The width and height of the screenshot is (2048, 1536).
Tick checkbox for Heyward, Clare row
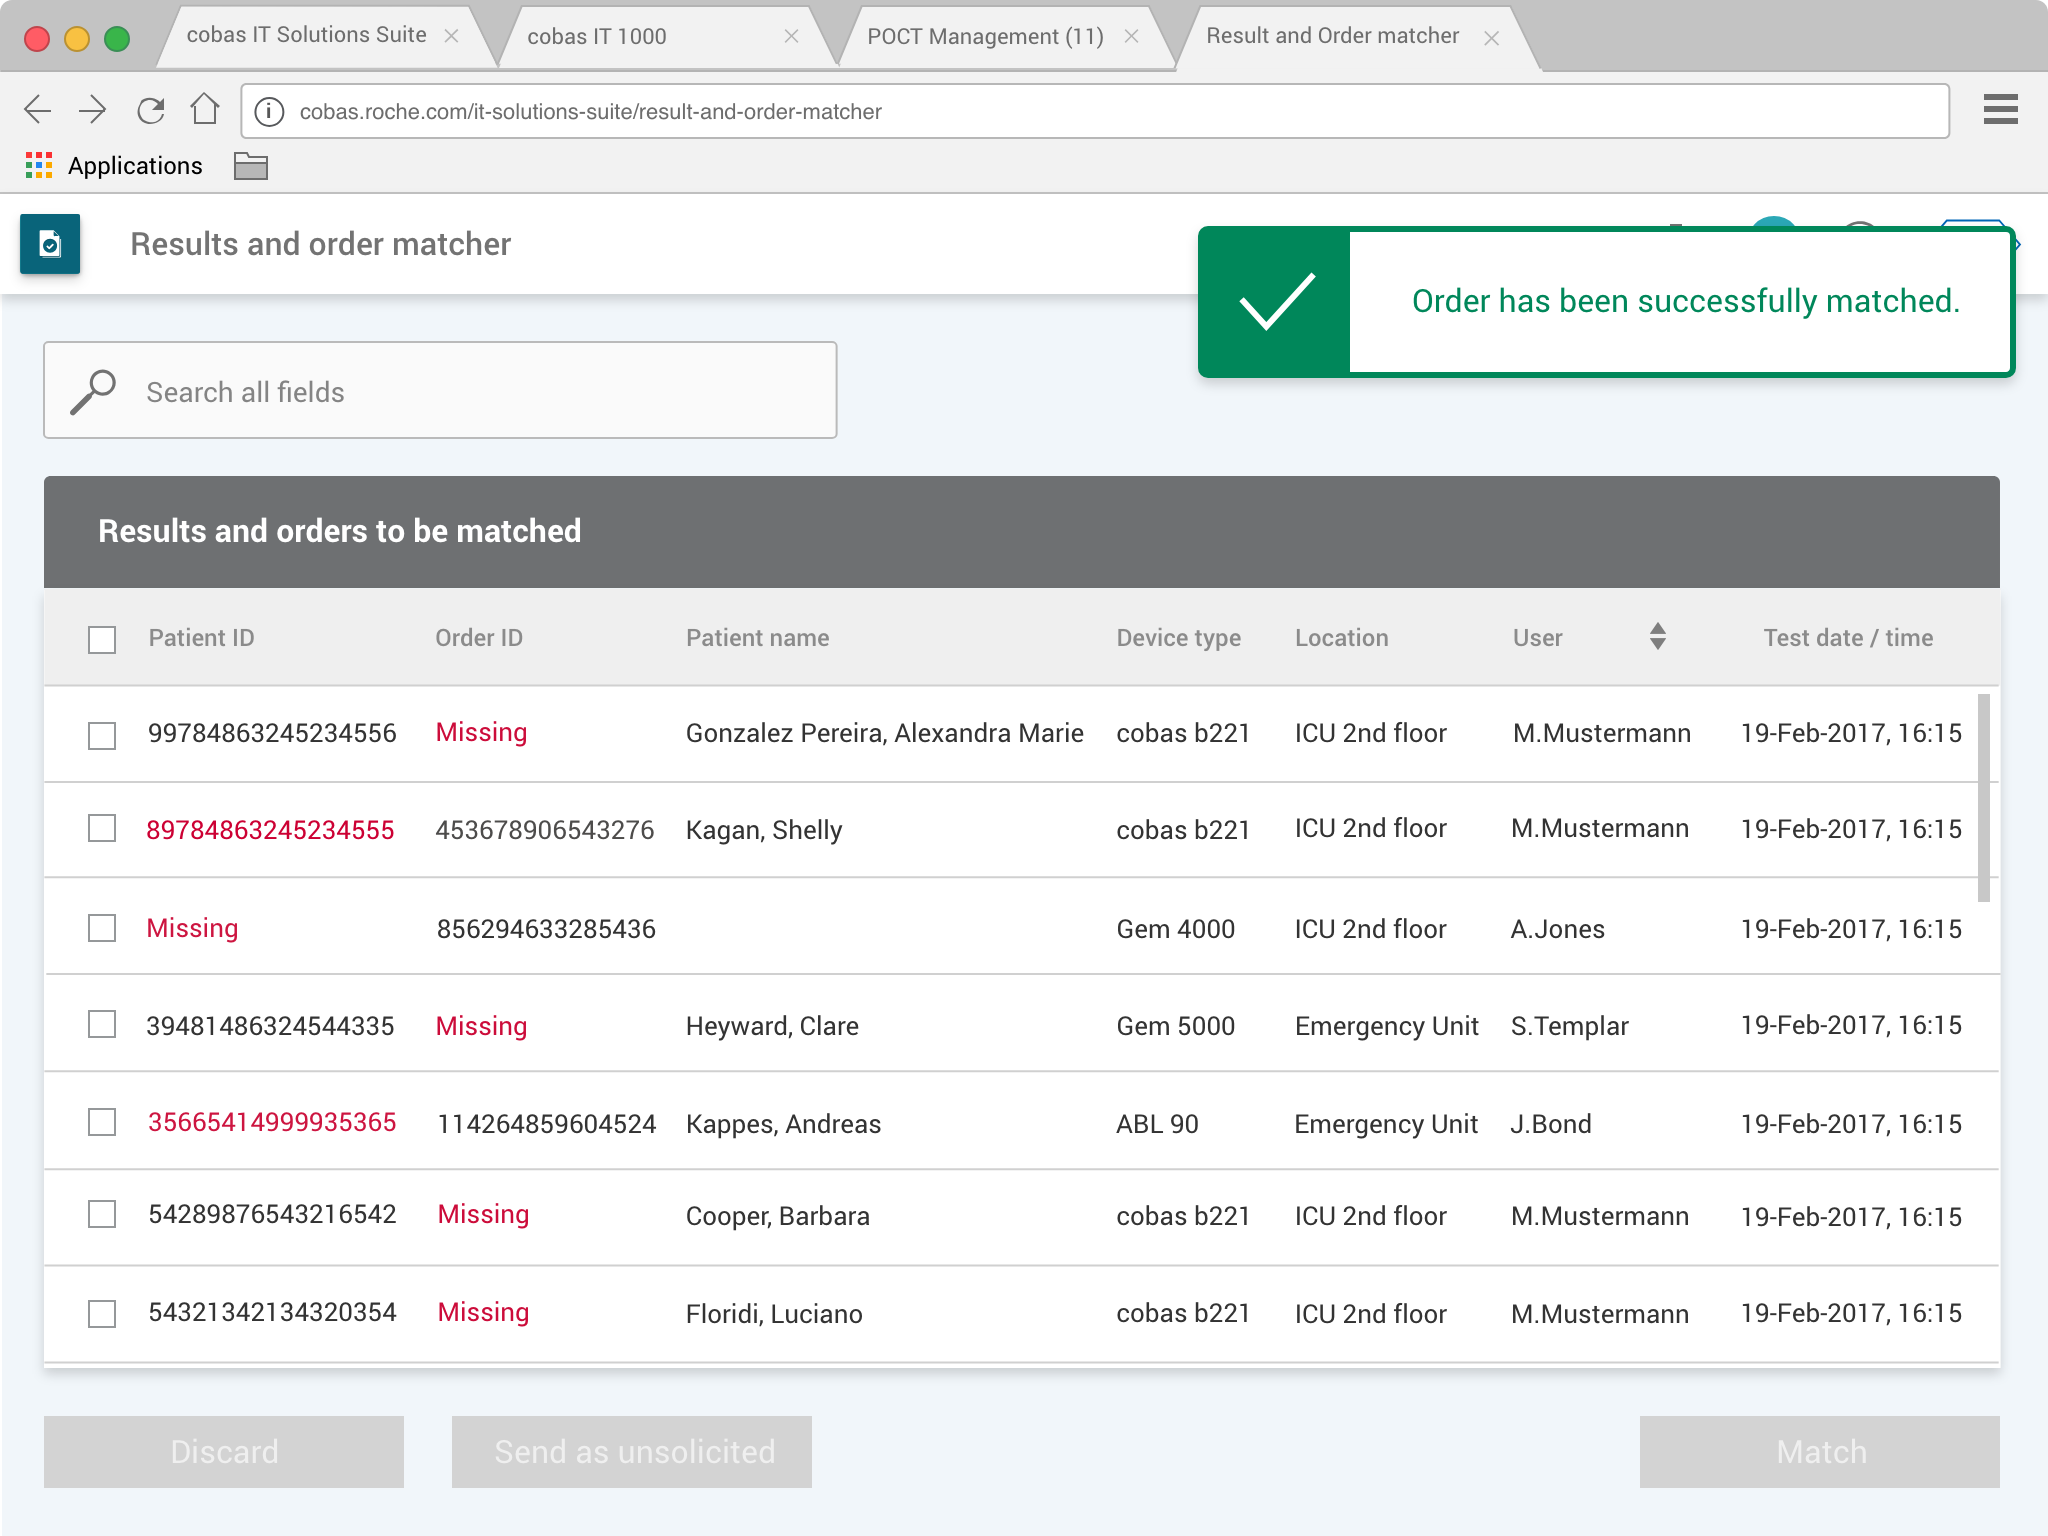pos(102,1025)
